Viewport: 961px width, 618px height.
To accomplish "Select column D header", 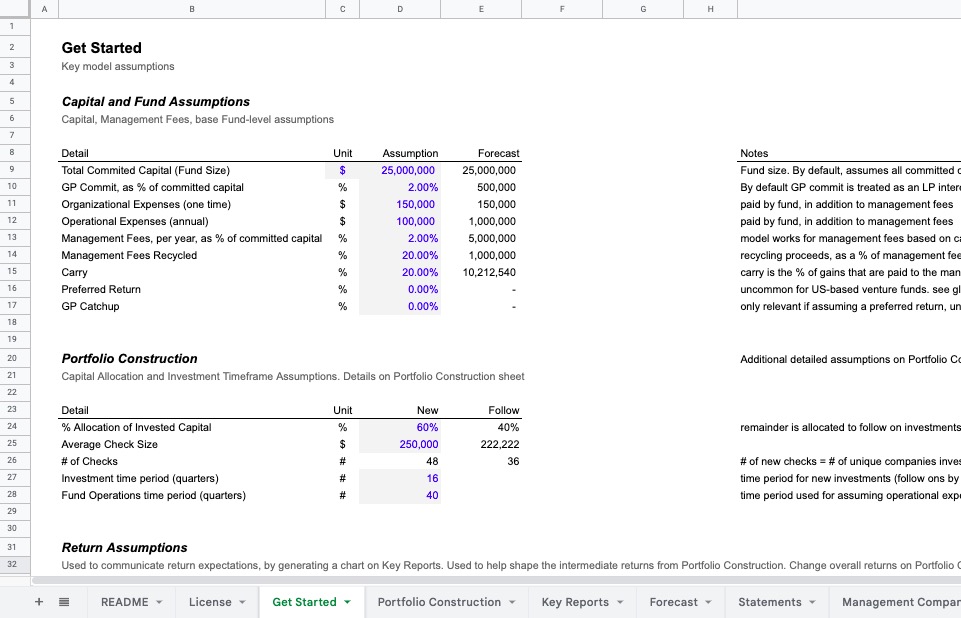I will (x=400, y=9).
